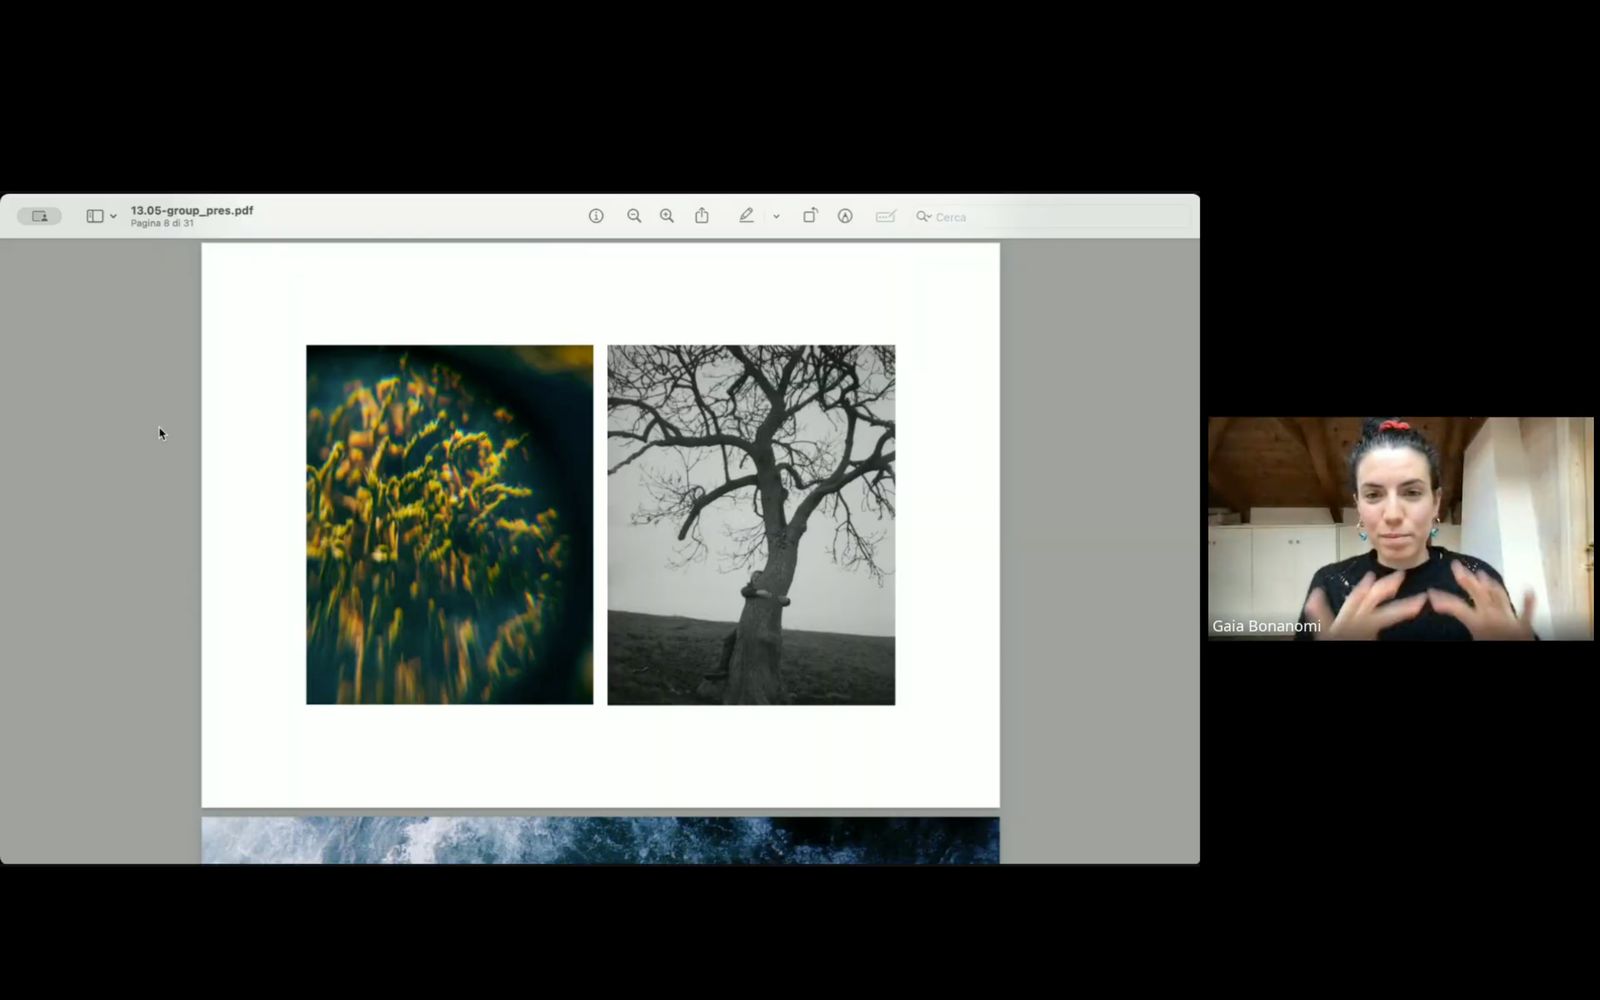Image resolution: width=1600 pixels, height=1000 pixels.
Task: Select the blurred yellow grass photo
Action: 449,525
